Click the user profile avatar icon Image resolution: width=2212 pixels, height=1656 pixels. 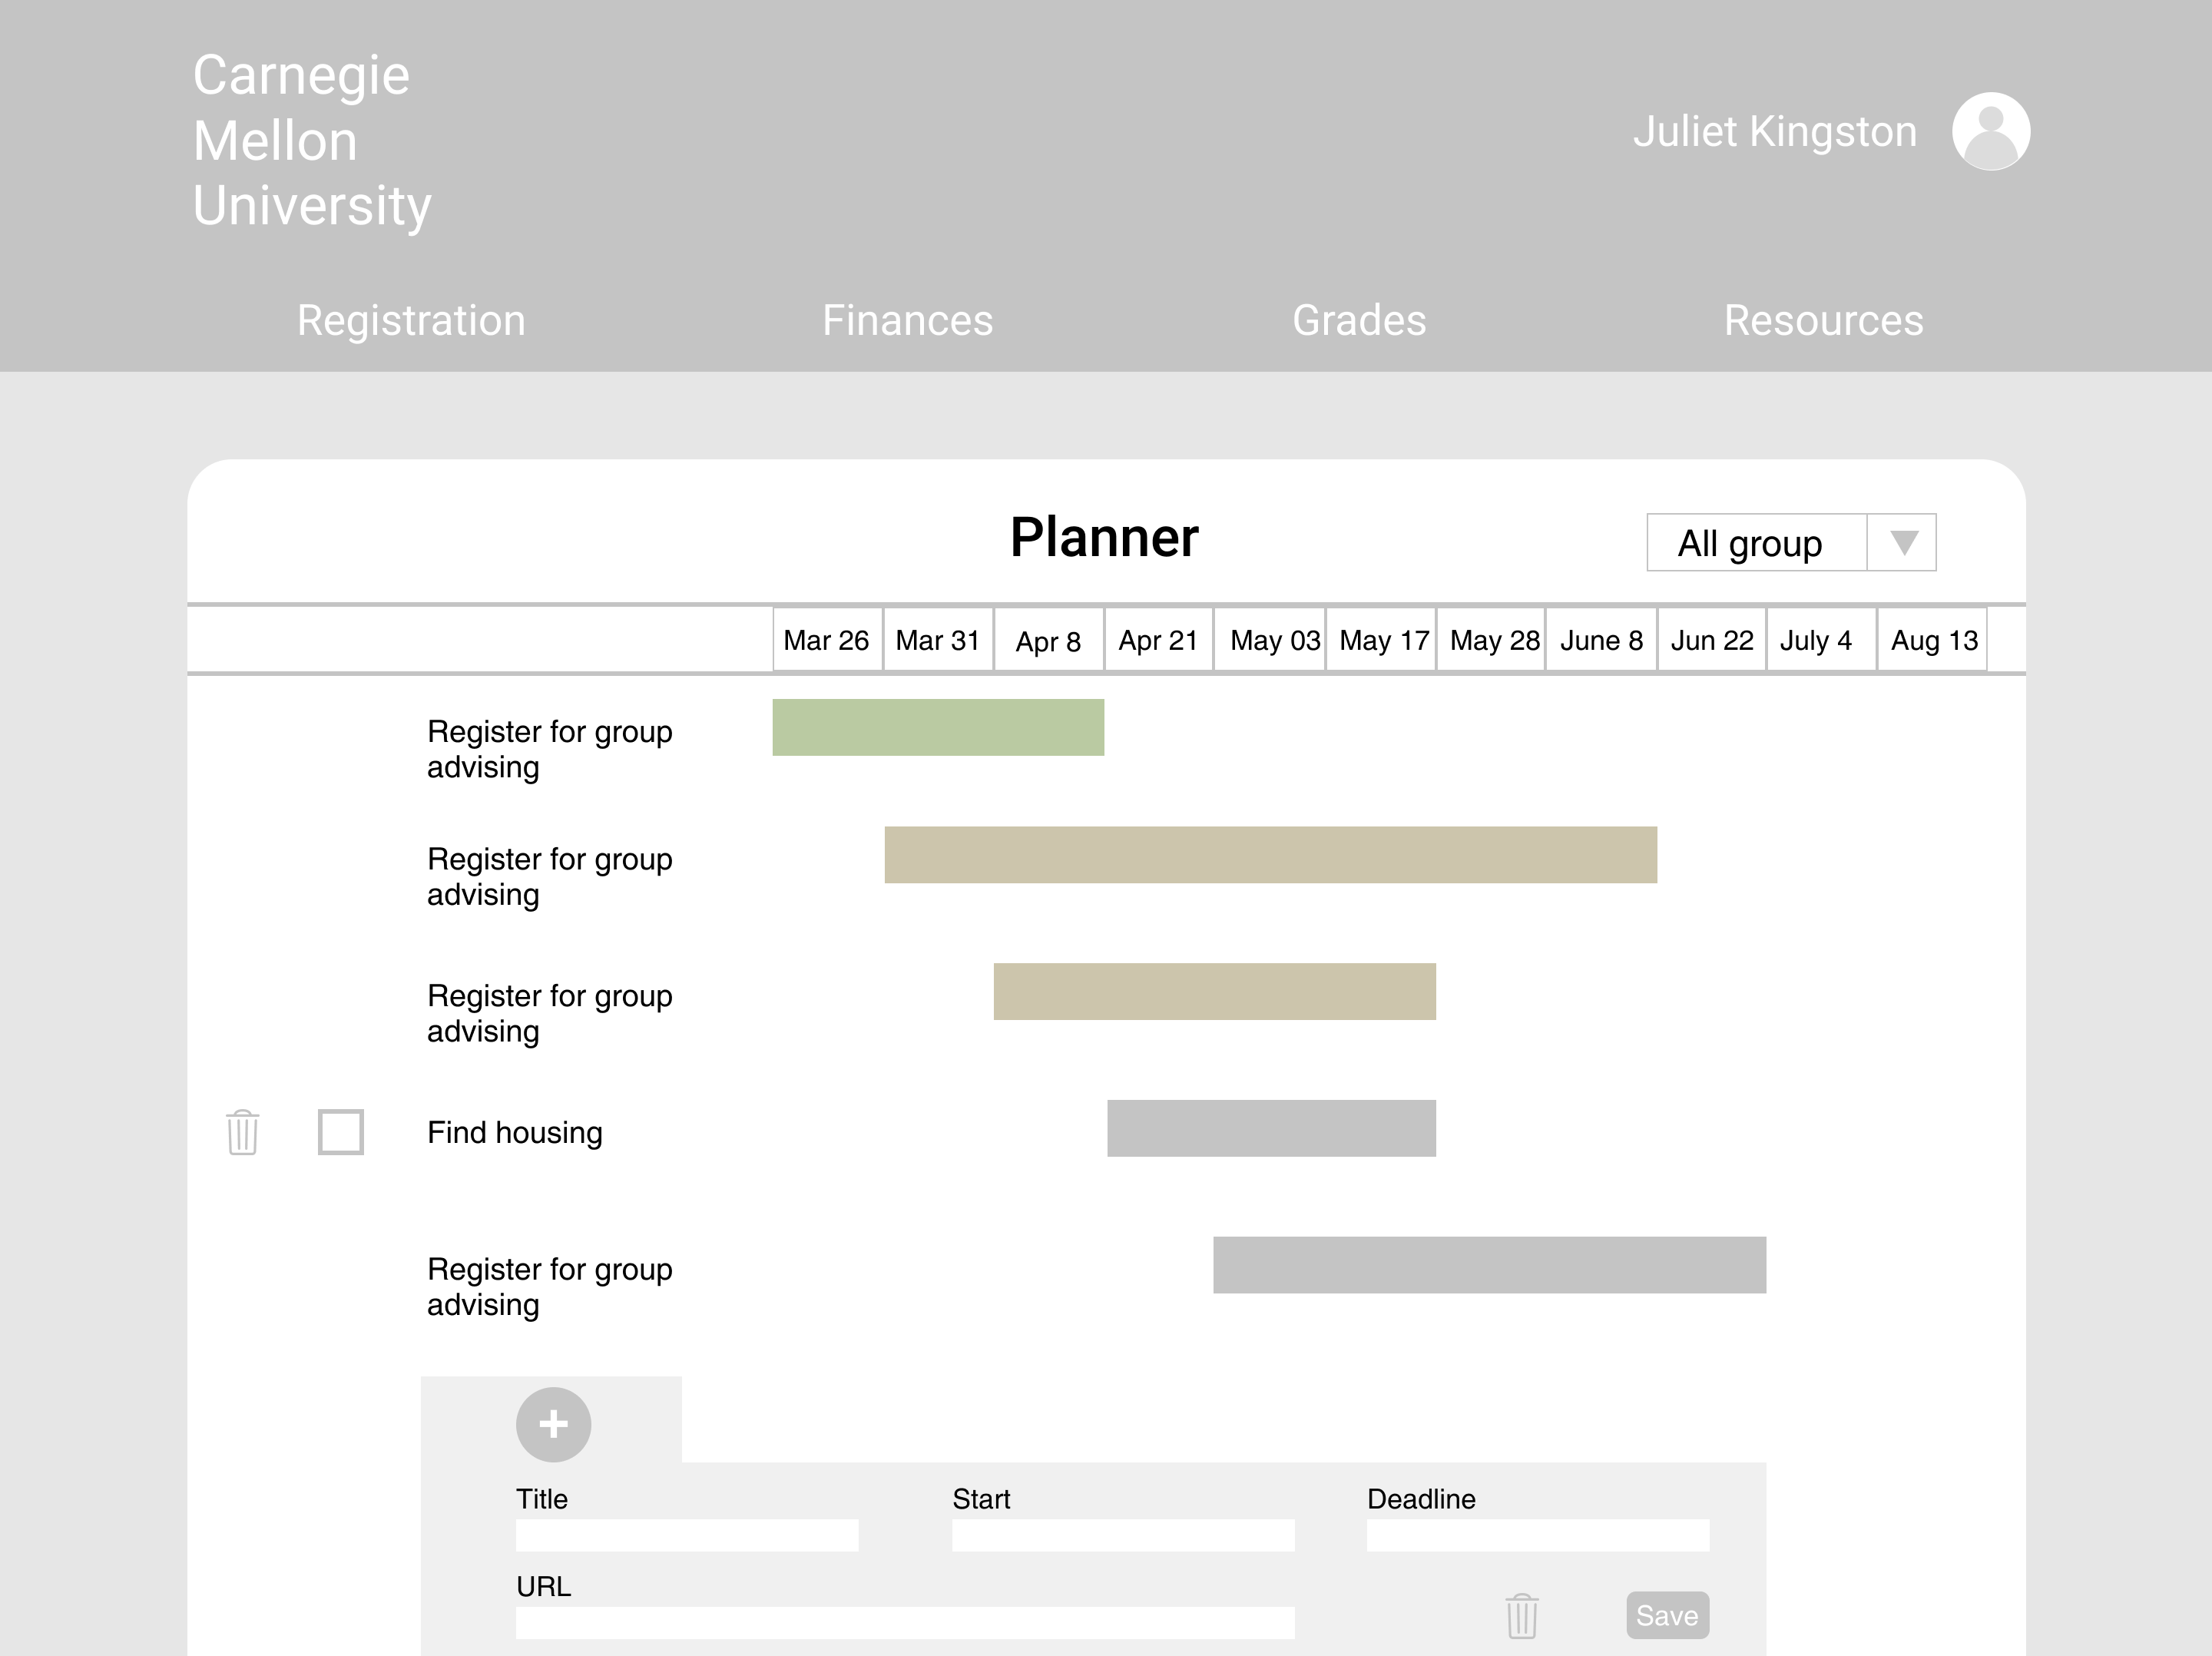(1990, 131)
